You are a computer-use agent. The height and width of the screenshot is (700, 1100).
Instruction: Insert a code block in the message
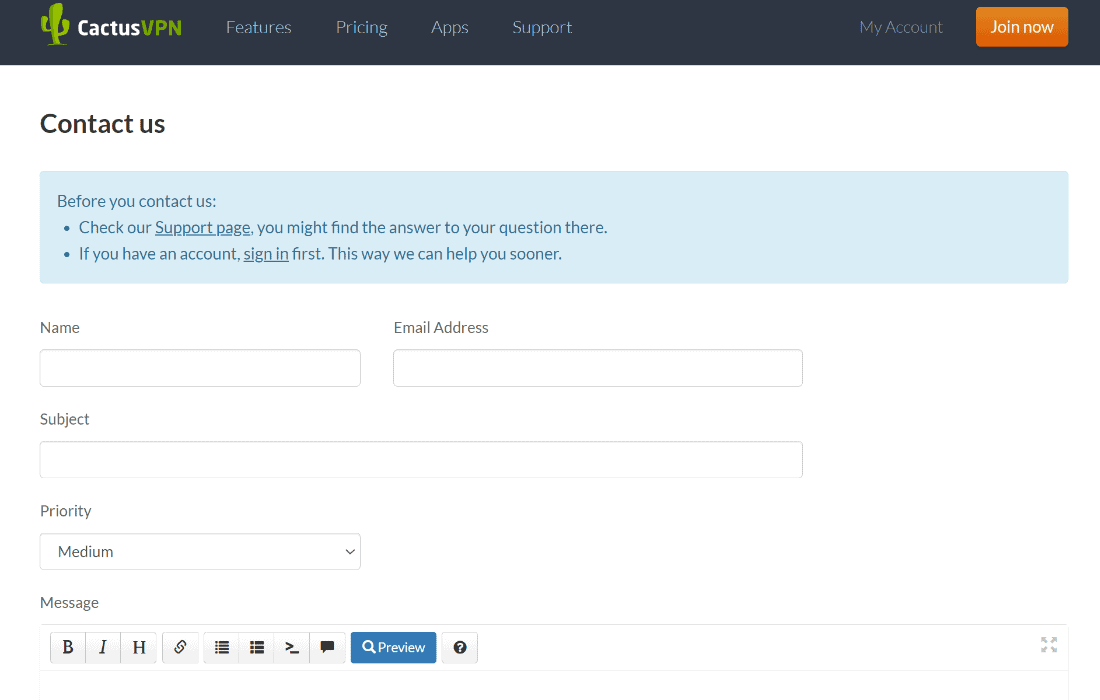[292, 648]
